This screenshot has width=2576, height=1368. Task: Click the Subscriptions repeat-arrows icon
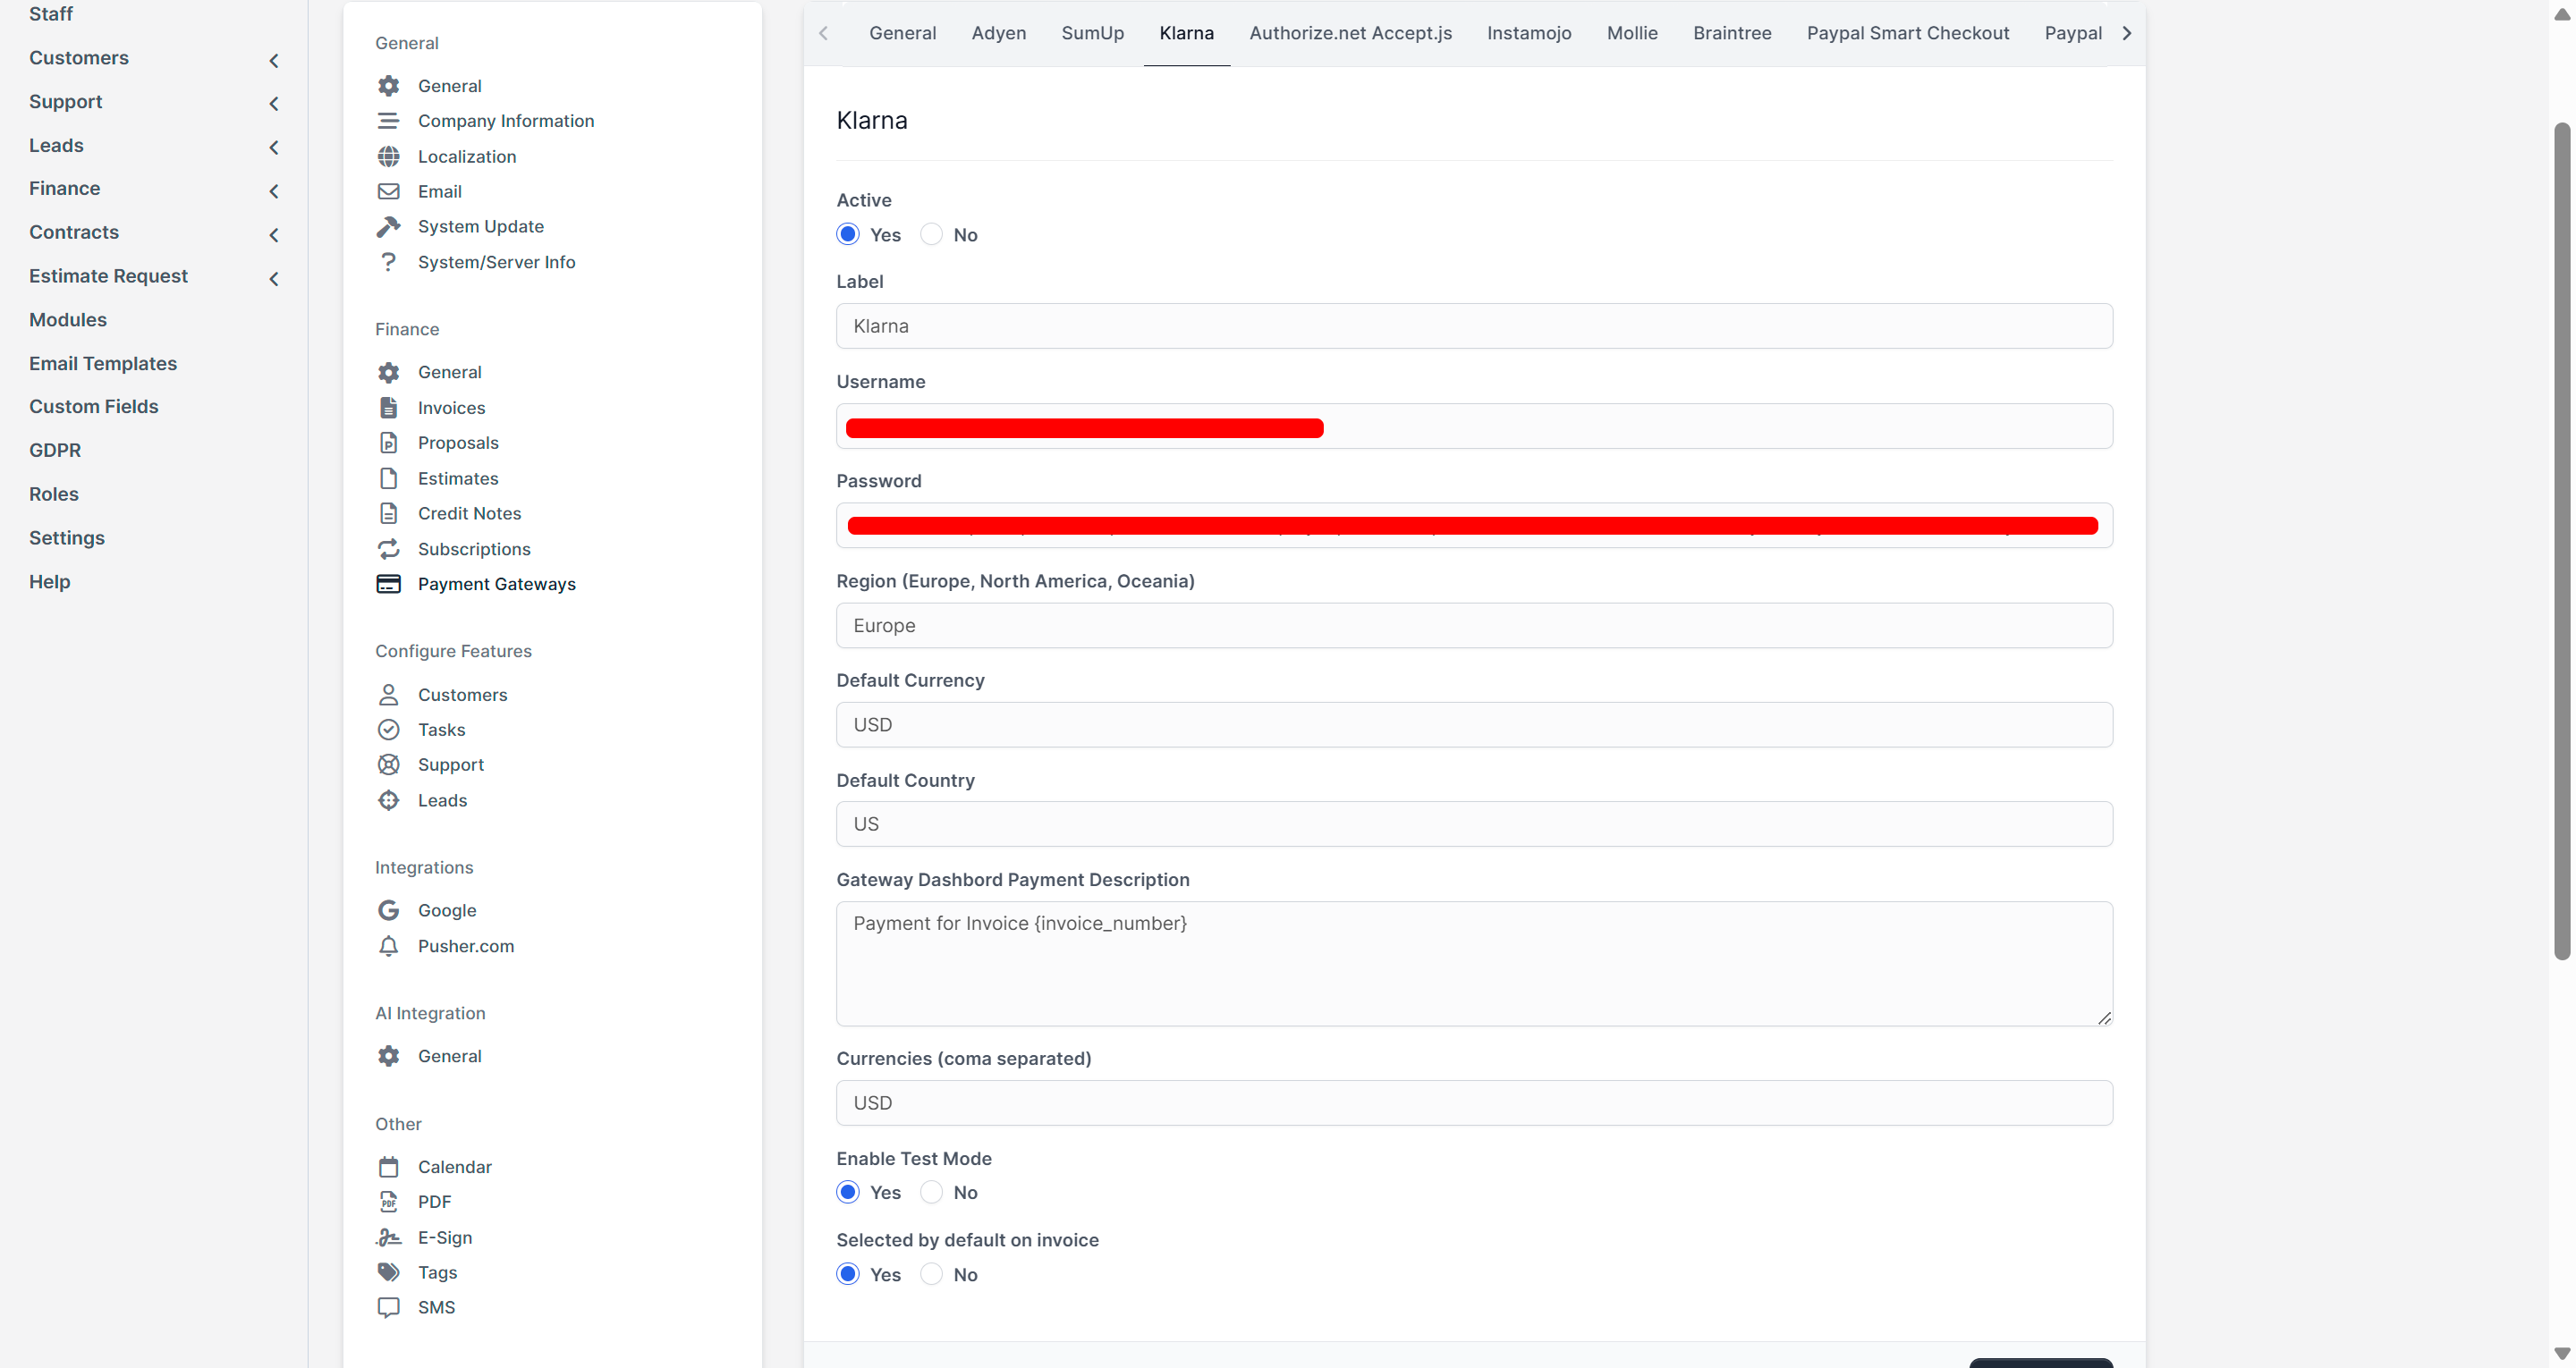(x=388, y=549)
